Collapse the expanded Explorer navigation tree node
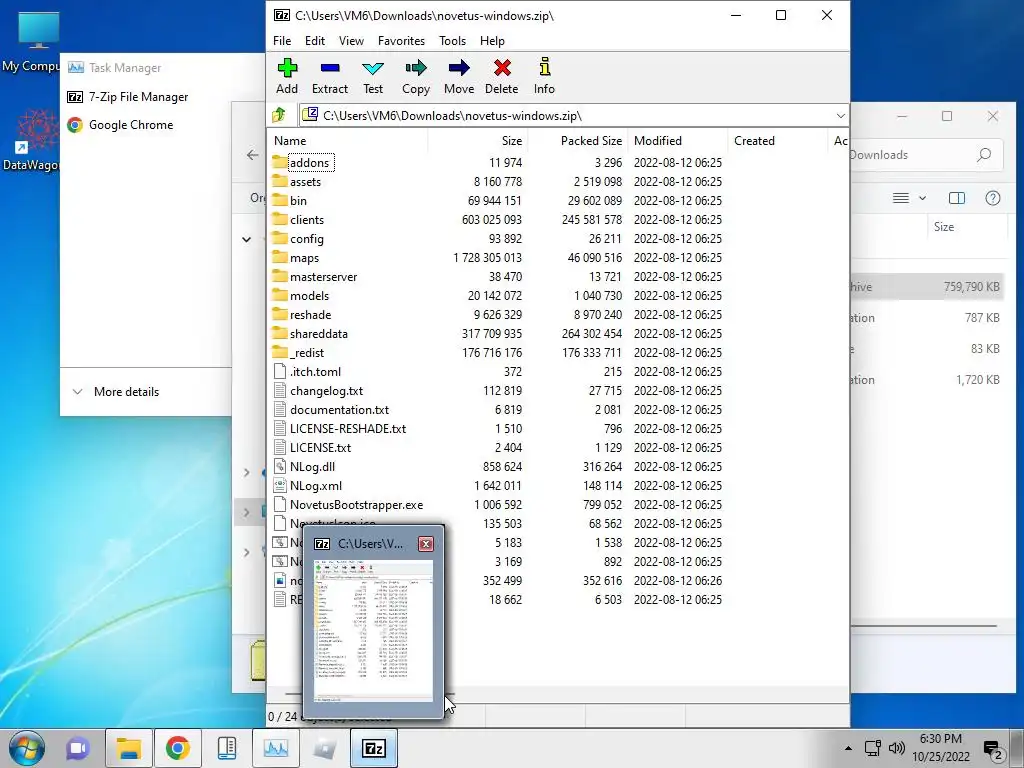 pyautogui.click(x=246, y=240)
